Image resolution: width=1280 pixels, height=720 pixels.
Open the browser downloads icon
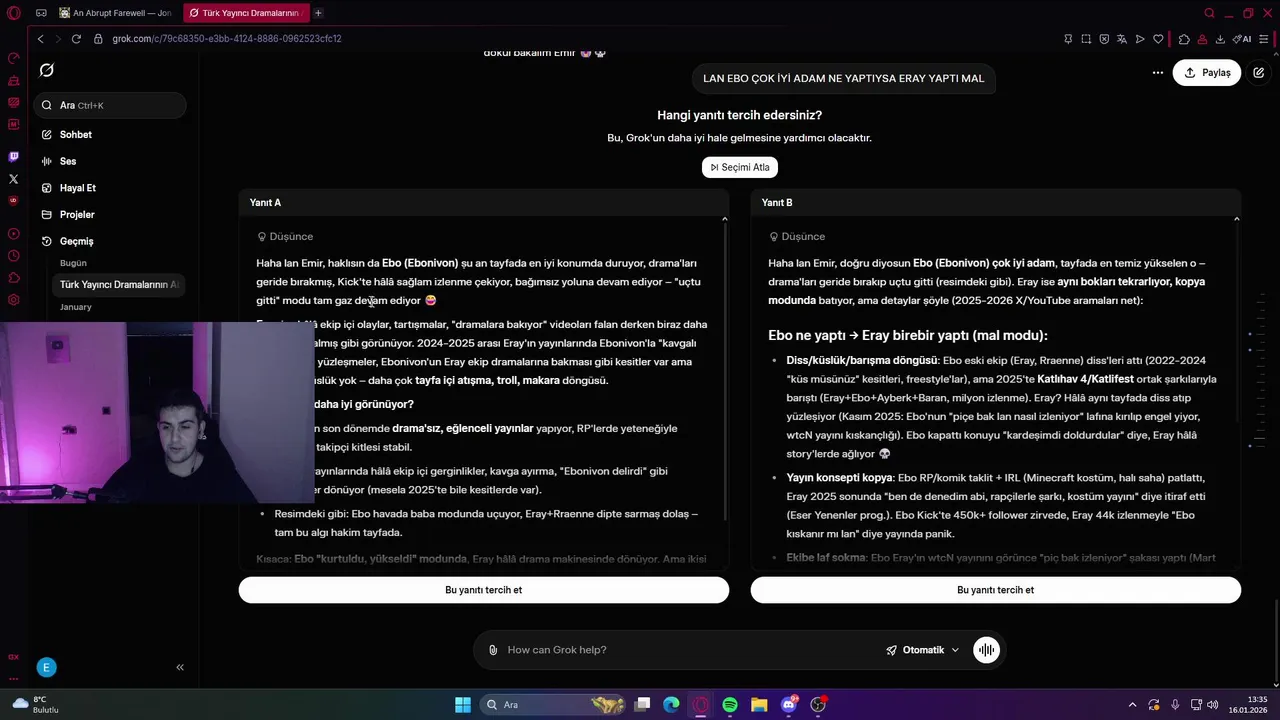(x=1220, y=39)
